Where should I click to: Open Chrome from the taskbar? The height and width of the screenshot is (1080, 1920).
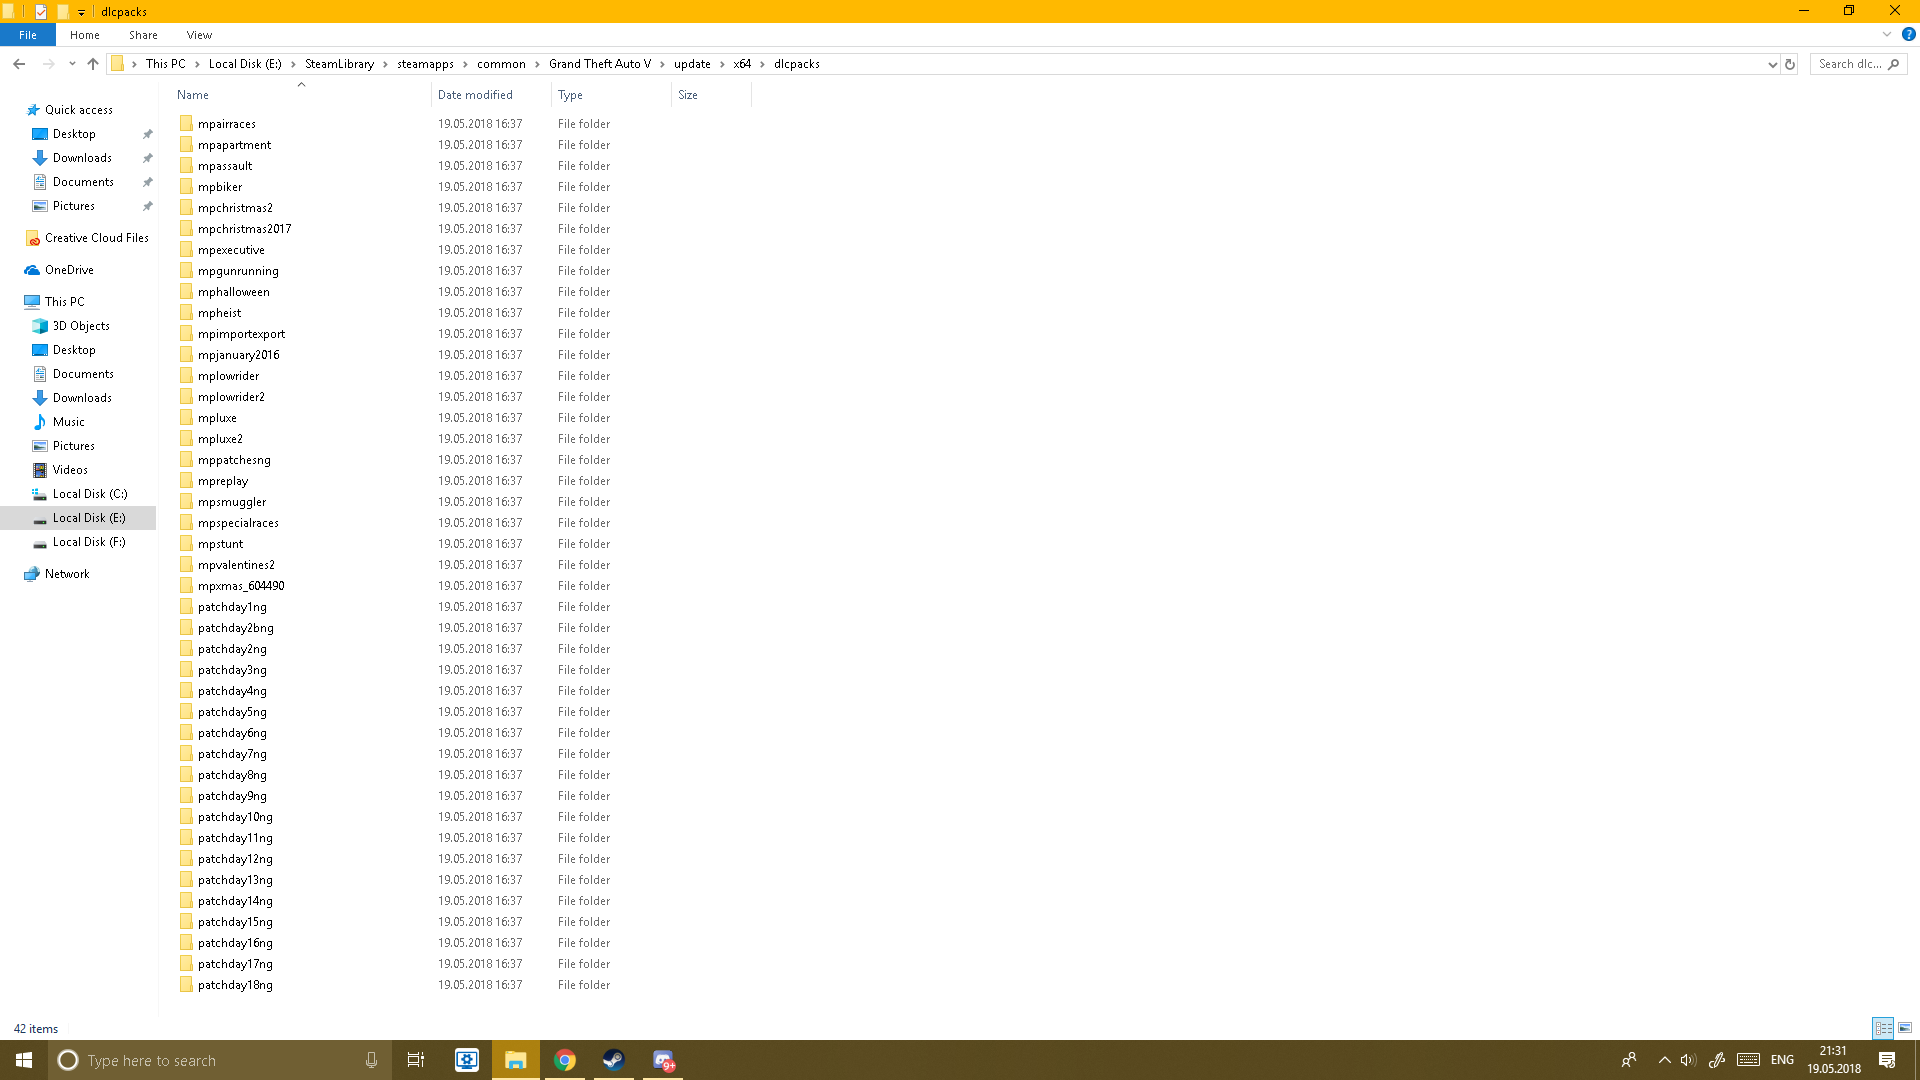565,1060
